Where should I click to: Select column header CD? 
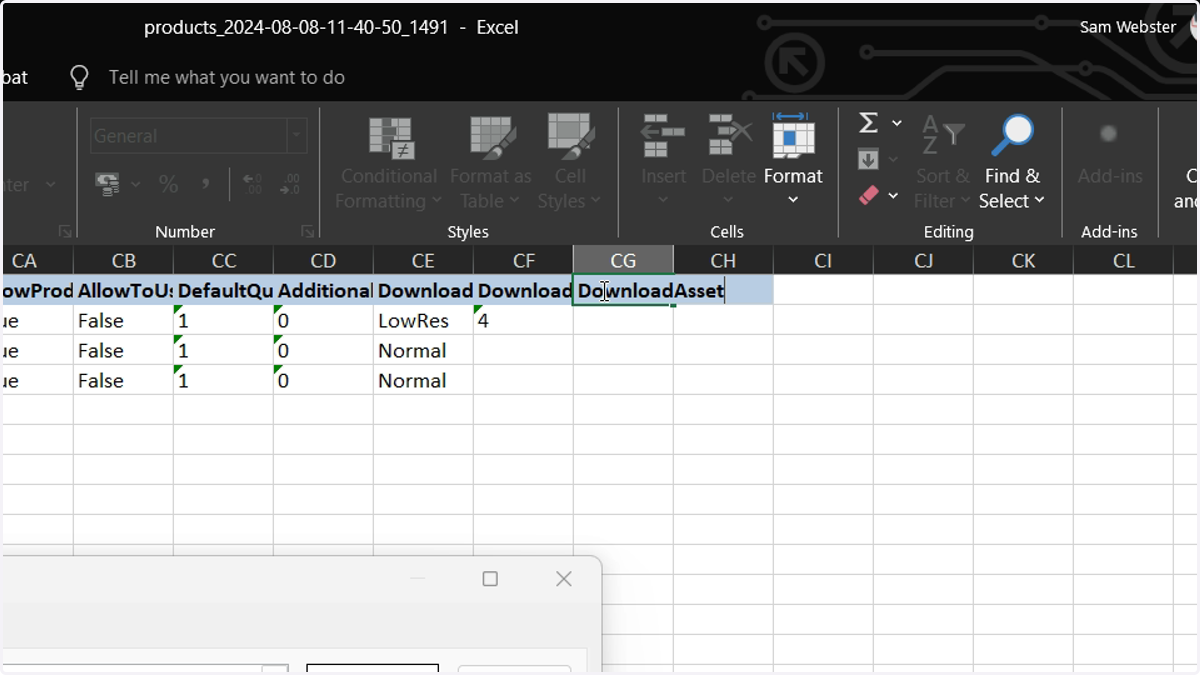click(323, 261)
